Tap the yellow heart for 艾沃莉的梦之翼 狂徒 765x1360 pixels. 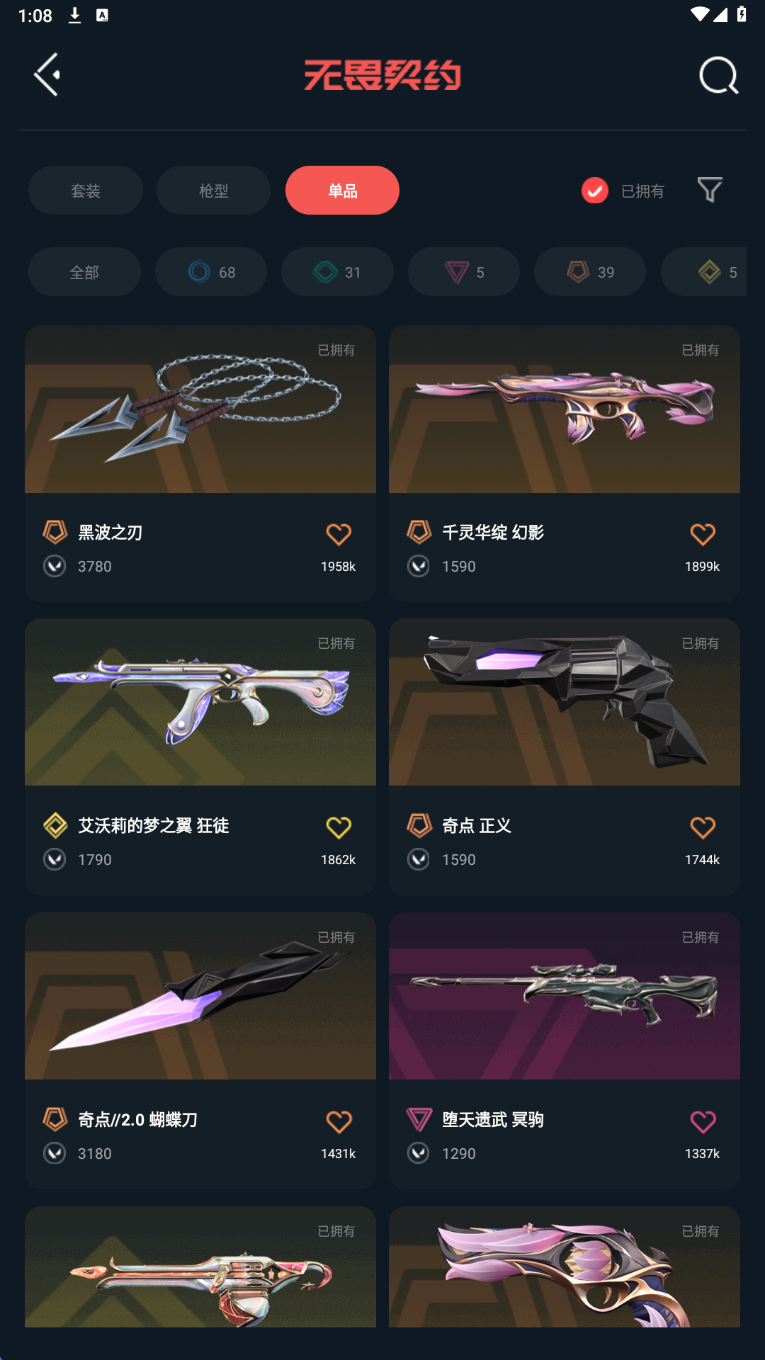(339, 827)
